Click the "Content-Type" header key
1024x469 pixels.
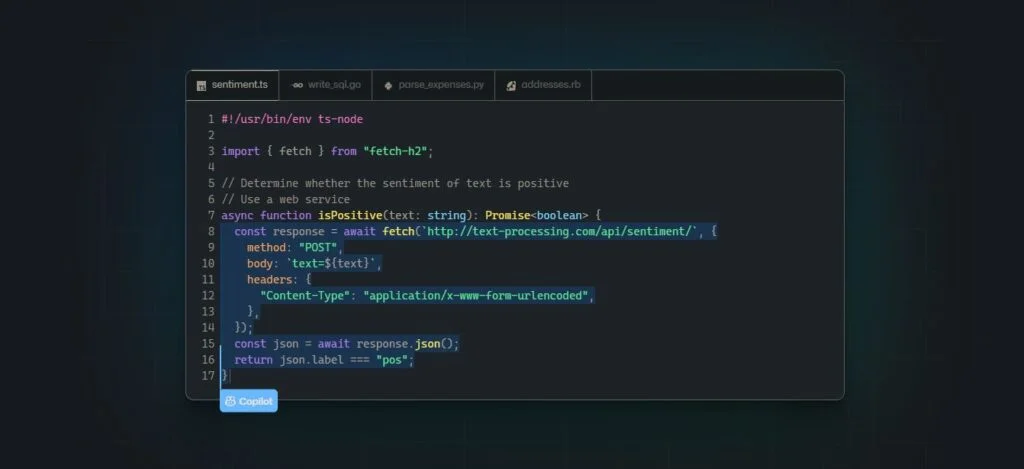(305, 295)
